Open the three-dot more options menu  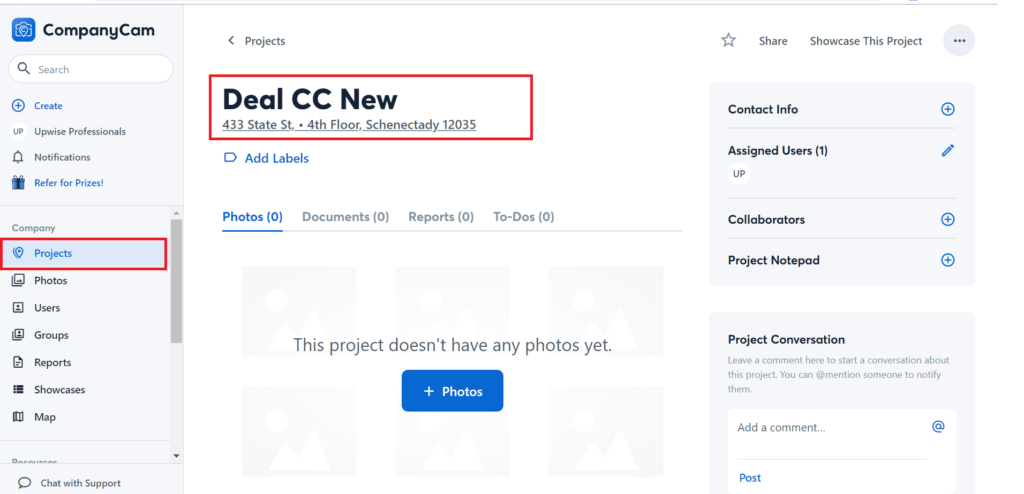pos(959,41)
